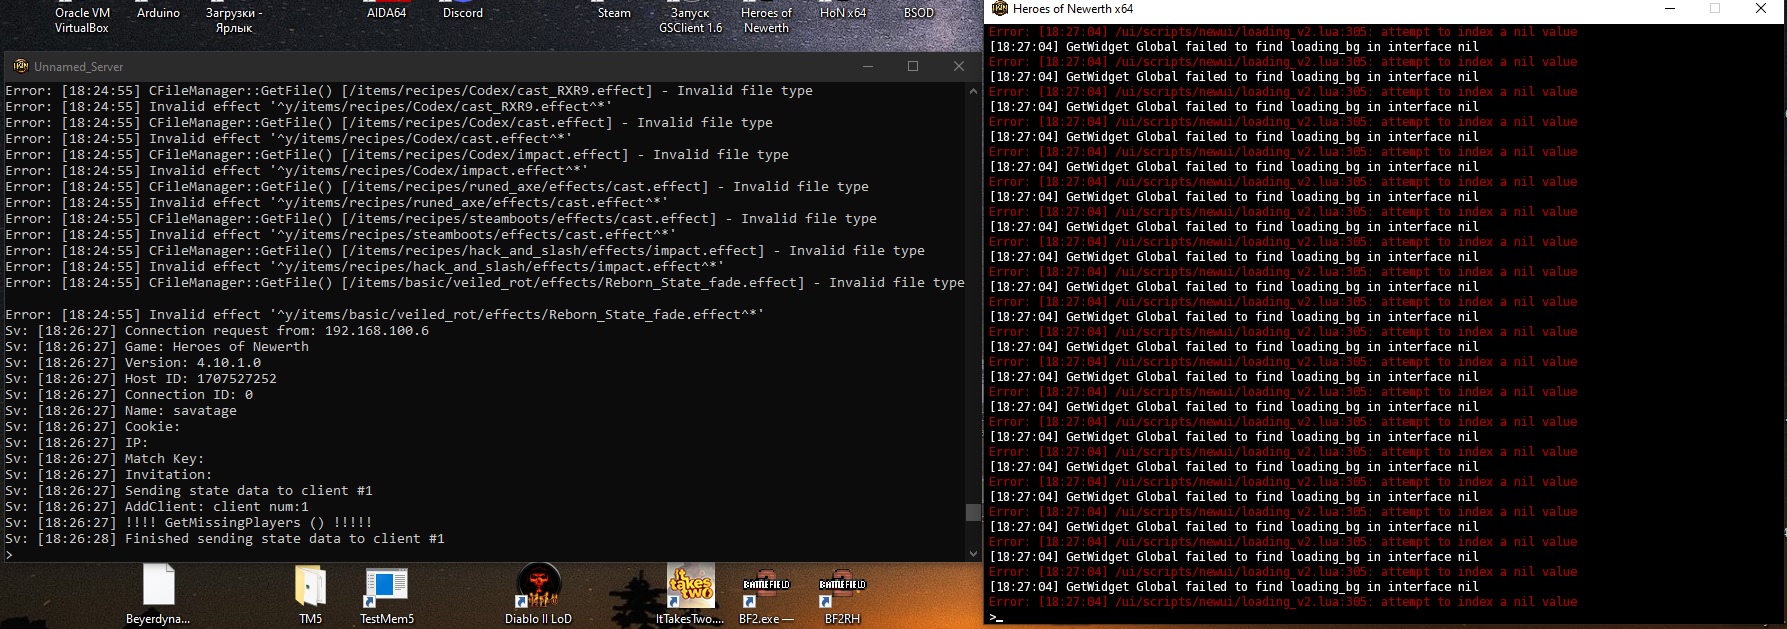Click the GetFile cast_RXR9.effect invalid file type line

point(409,91)
